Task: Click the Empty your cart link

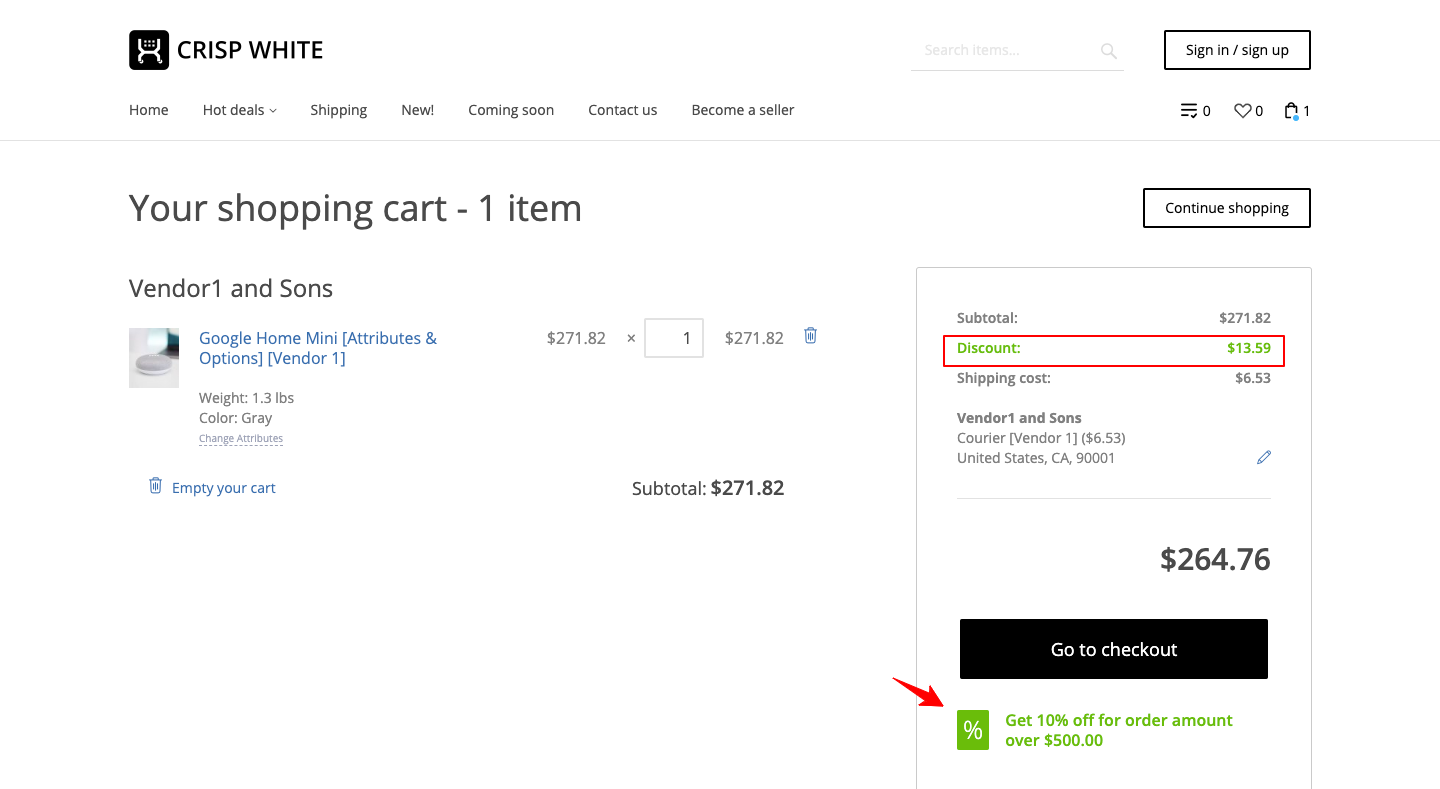Action: (x=224, y=488)
